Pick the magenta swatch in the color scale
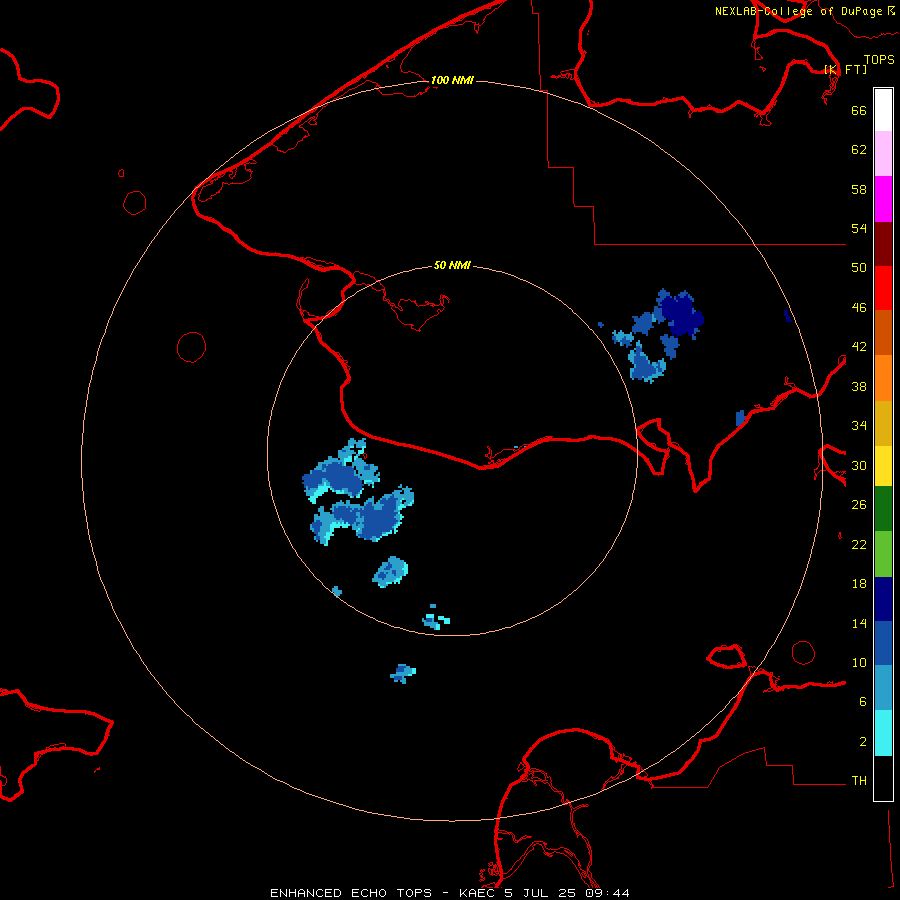This screenshot has width=900, height=900. pyautogui.click(x=883, y=199)
